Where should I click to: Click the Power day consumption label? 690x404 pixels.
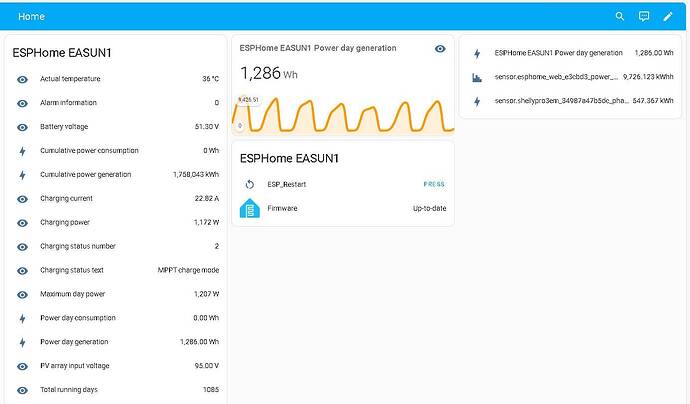78,318
